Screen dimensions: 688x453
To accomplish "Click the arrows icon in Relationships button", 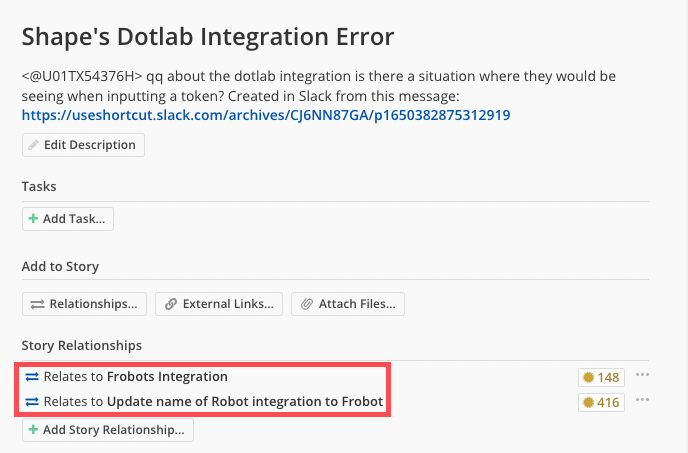I will (37, 303).
